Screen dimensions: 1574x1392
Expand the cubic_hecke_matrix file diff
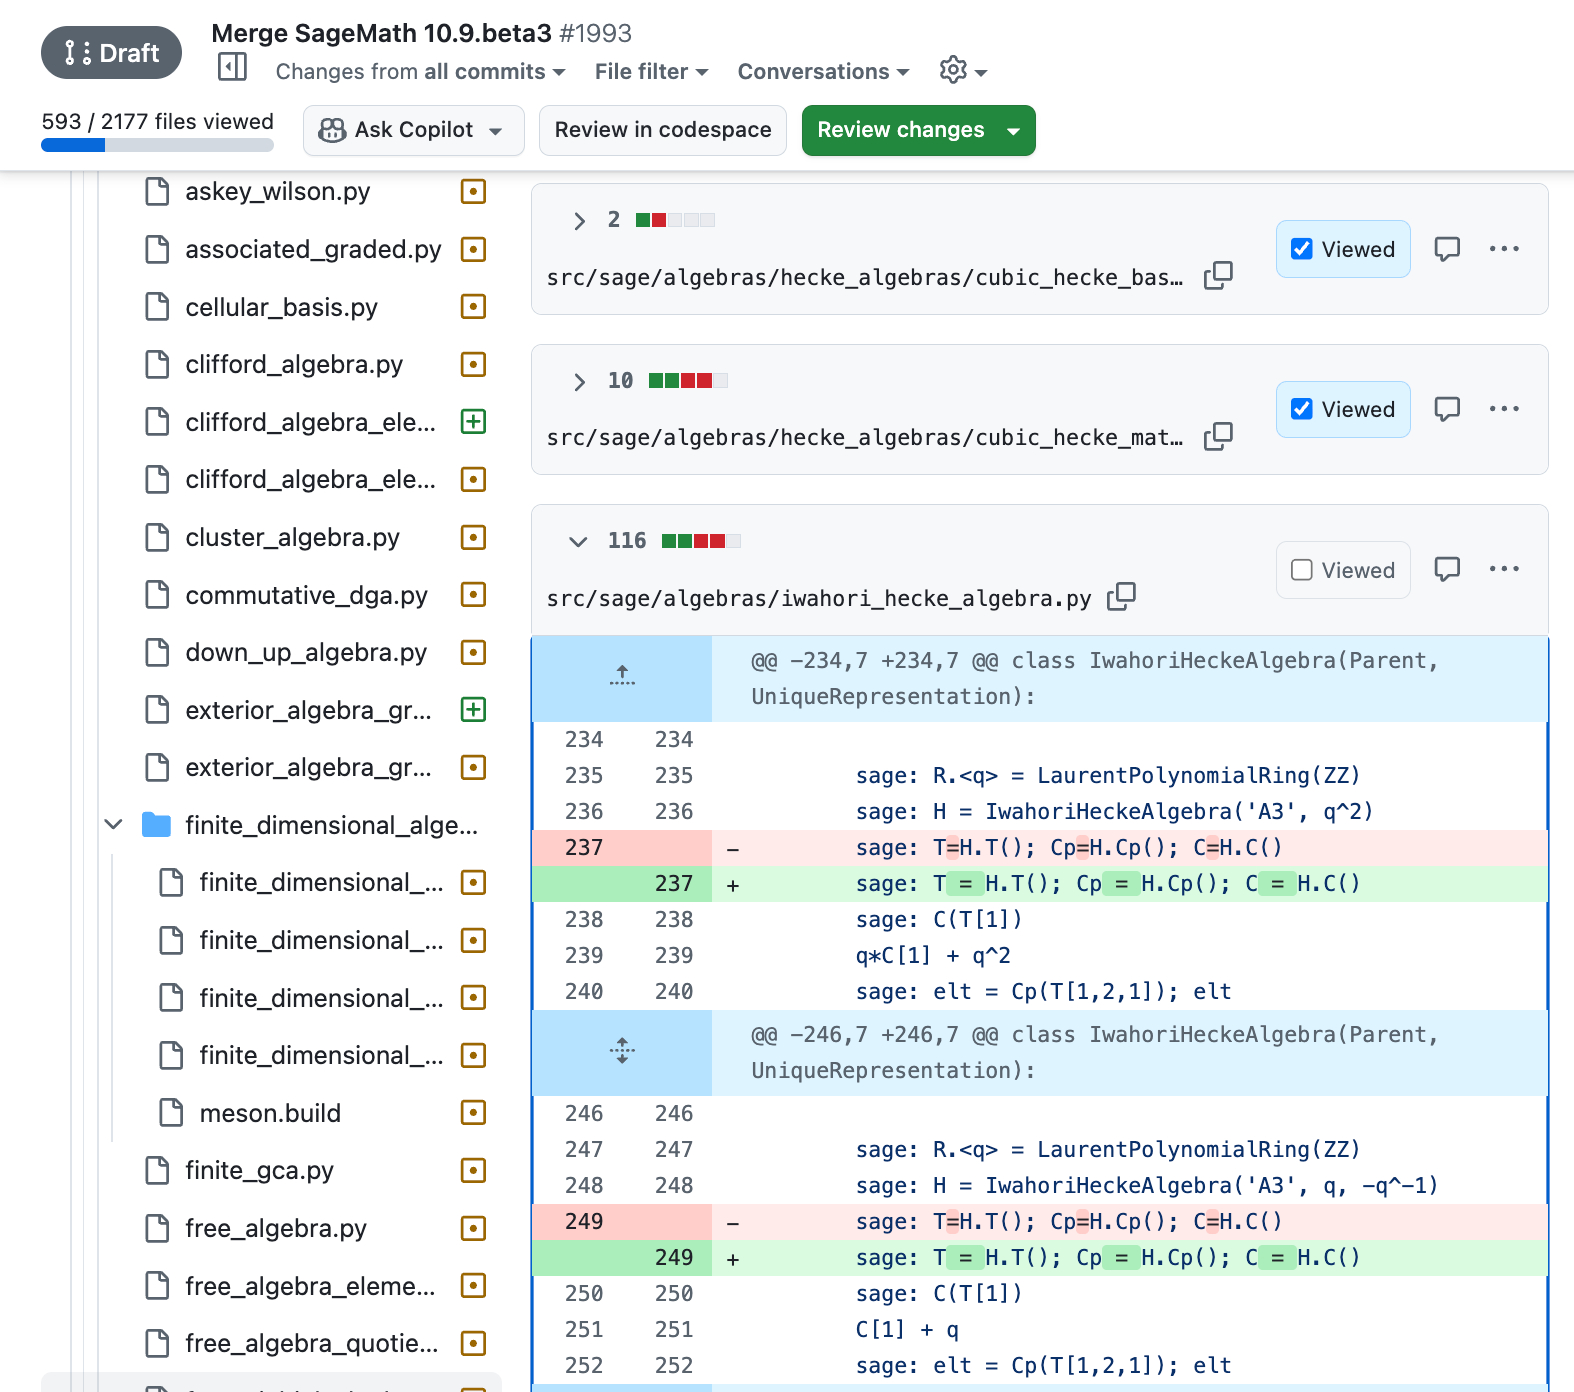coord(578,381)
